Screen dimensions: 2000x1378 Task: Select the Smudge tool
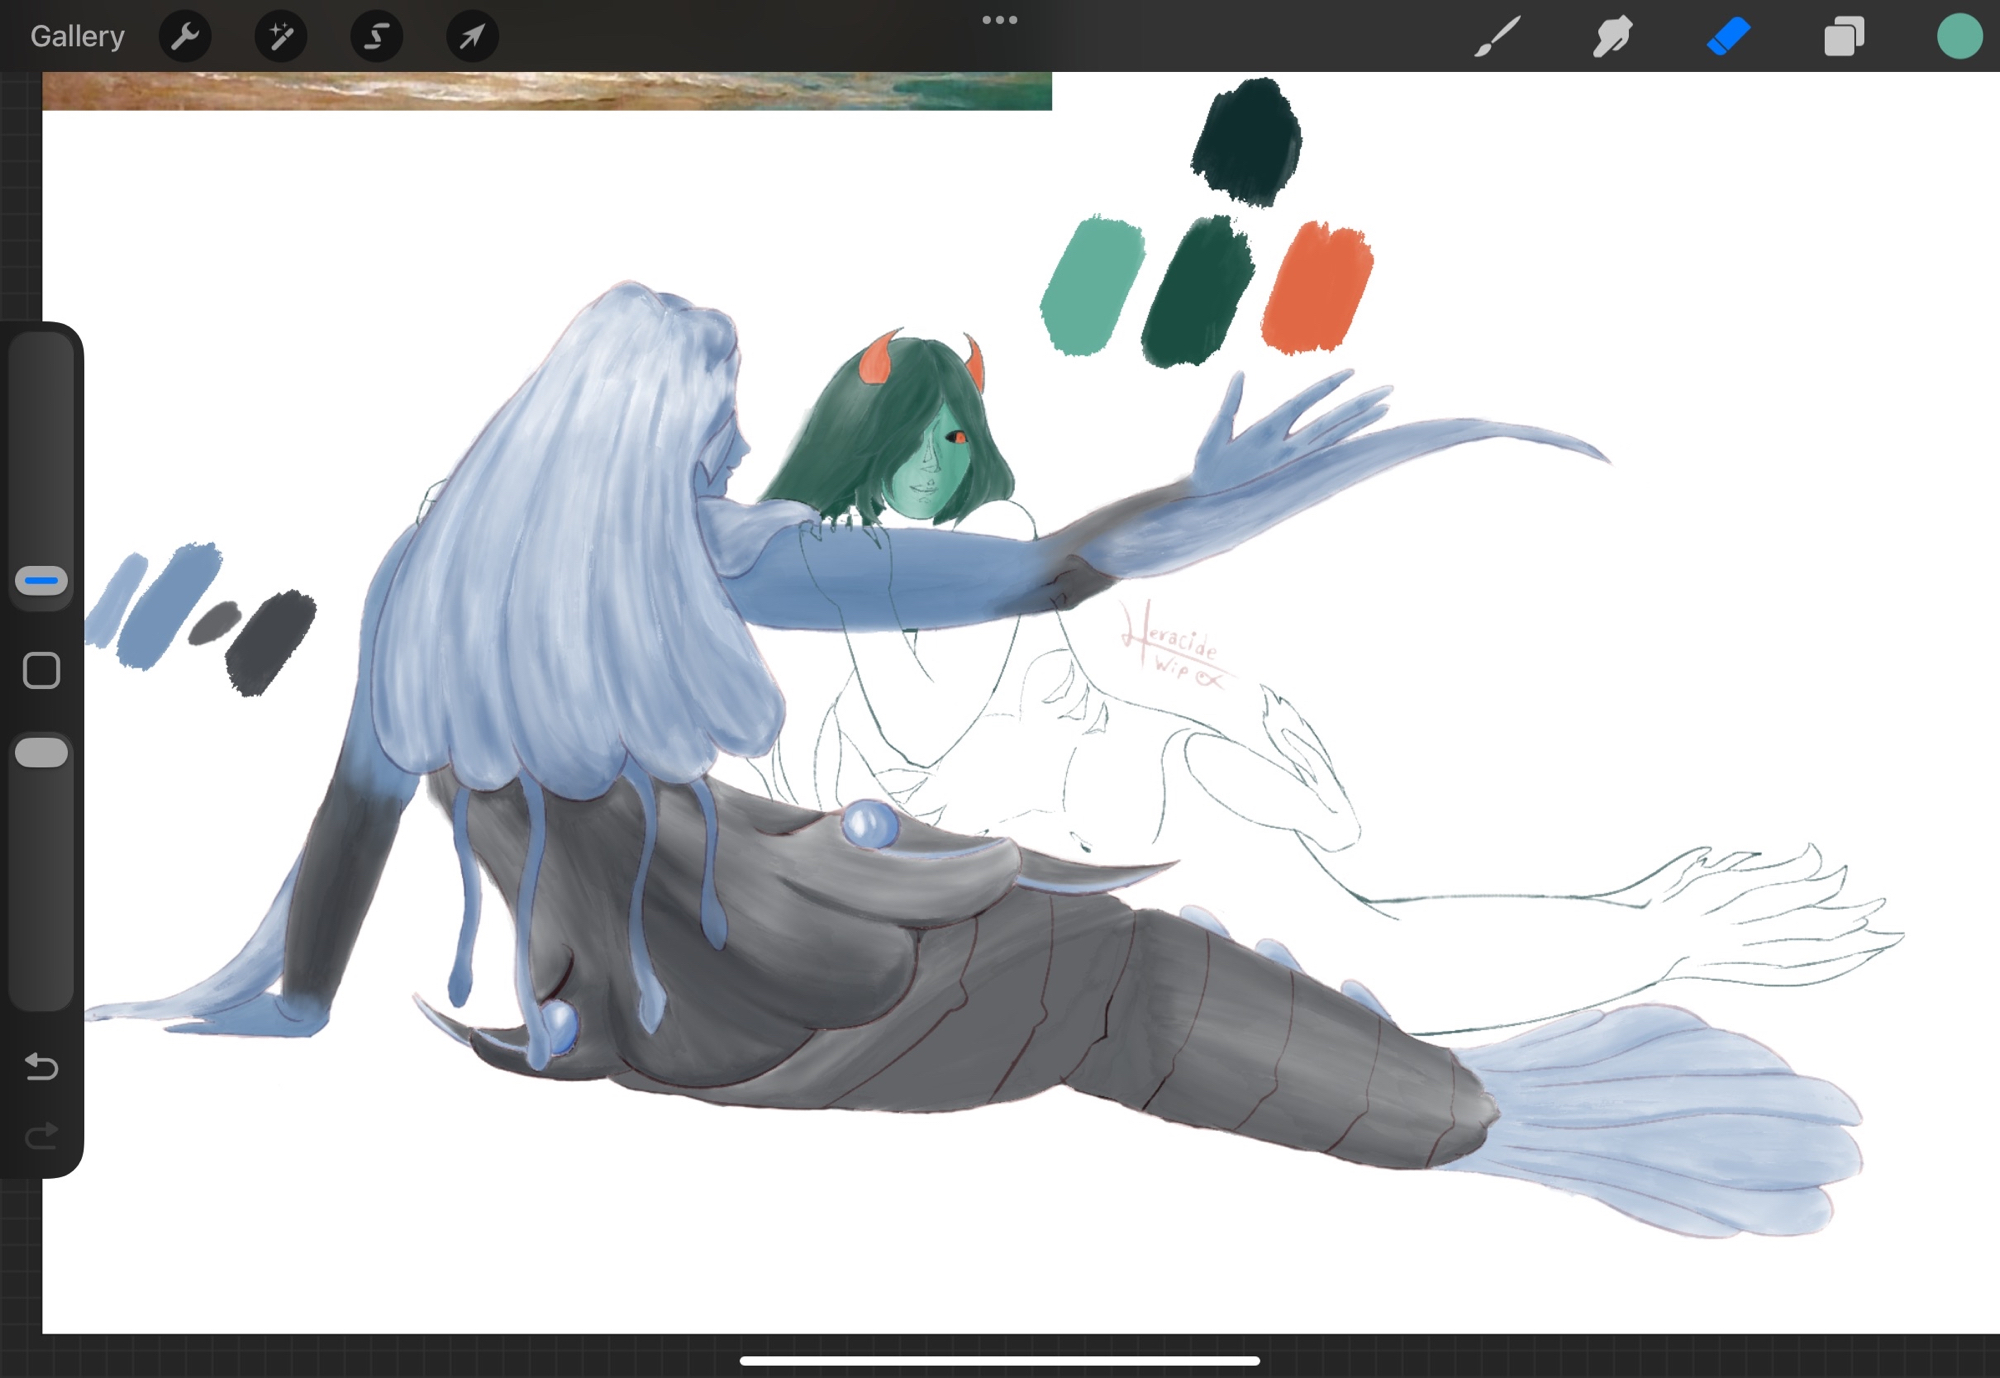coord(1612,37)
